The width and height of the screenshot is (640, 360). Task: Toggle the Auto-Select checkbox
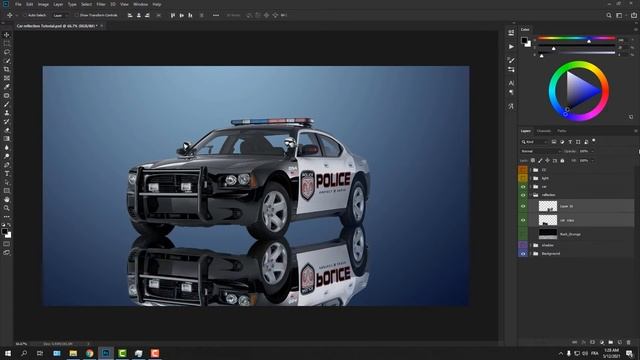tap(25, 15)
